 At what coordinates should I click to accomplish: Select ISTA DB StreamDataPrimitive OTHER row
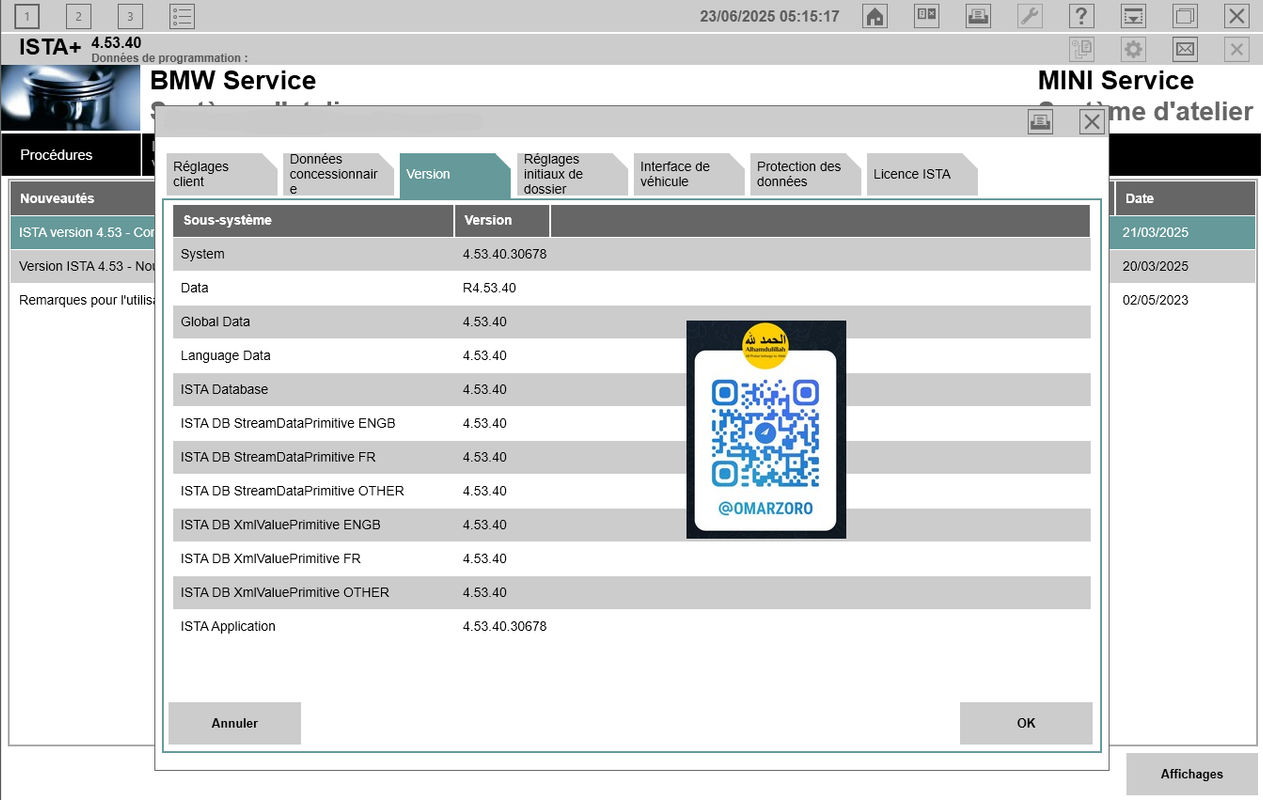point(632,491)
